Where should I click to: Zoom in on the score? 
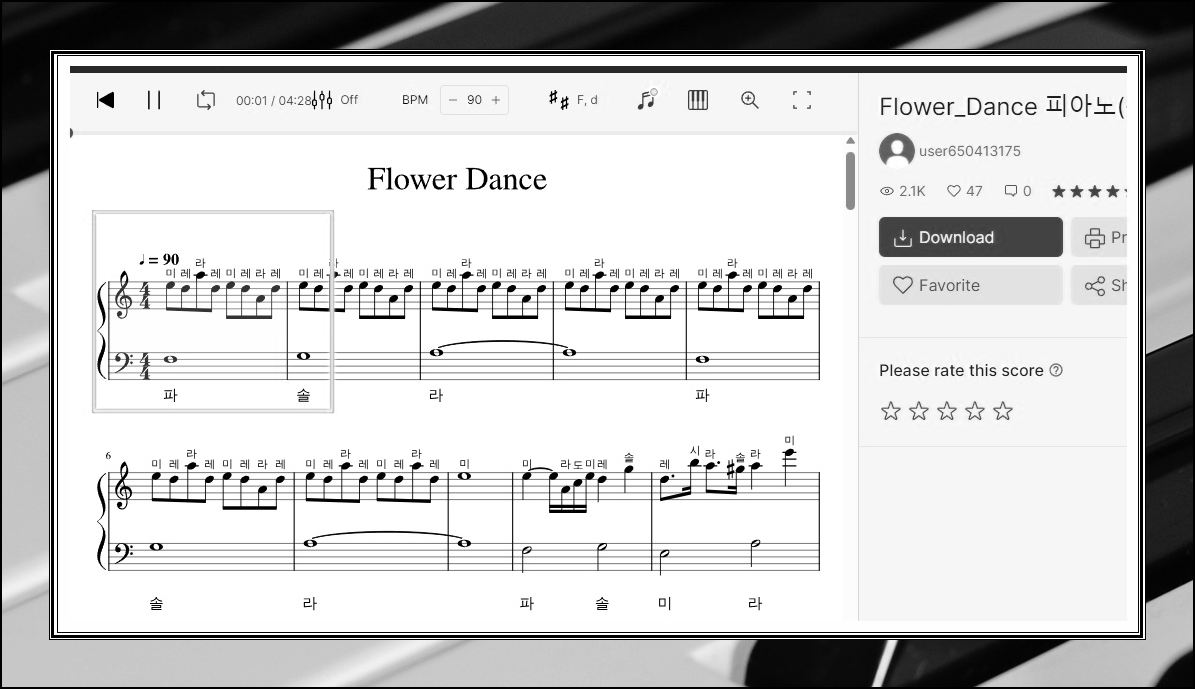750,100
